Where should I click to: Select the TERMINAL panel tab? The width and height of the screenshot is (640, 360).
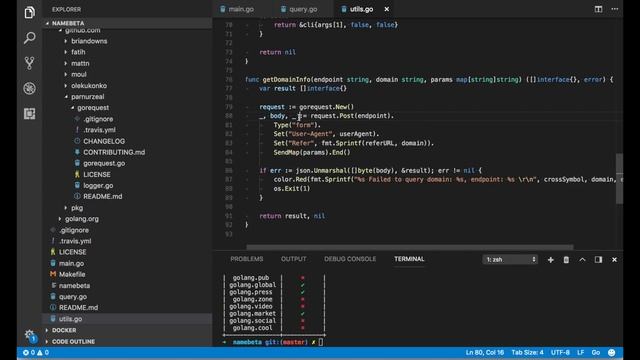pos(409,259)
